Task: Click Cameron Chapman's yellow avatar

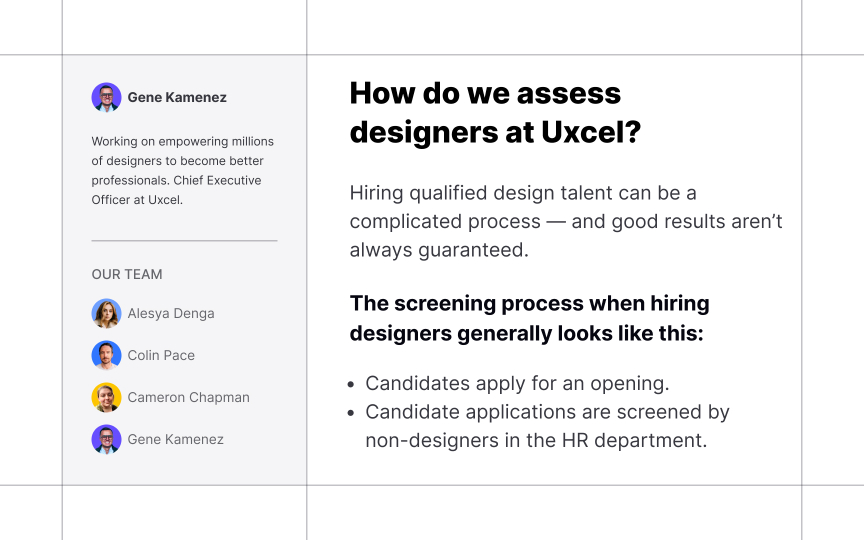Action: 106,397
